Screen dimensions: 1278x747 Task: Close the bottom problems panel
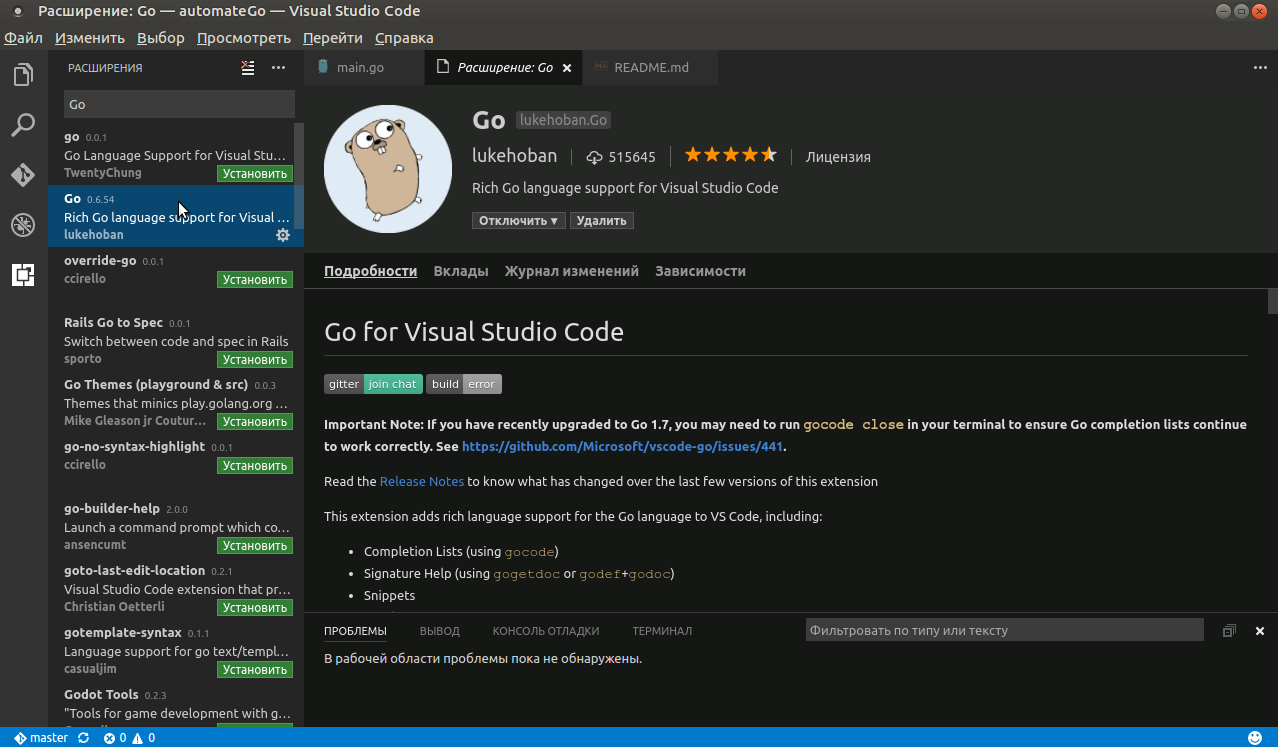[1260, 631]
